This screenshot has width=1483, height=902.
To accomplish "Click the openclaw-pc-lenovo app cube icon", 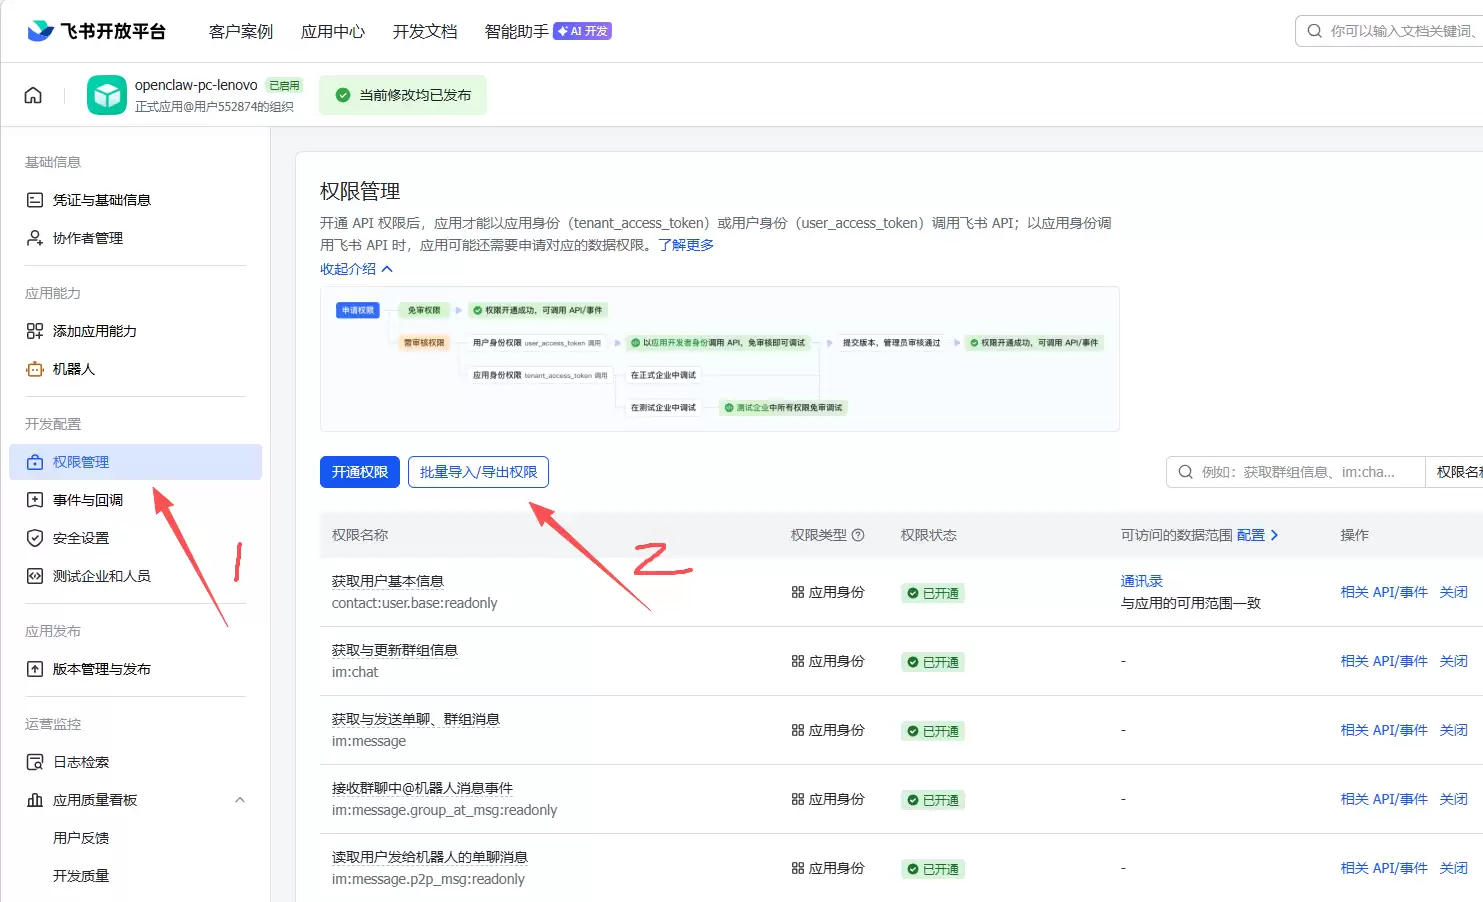I will tap(107, 95).
